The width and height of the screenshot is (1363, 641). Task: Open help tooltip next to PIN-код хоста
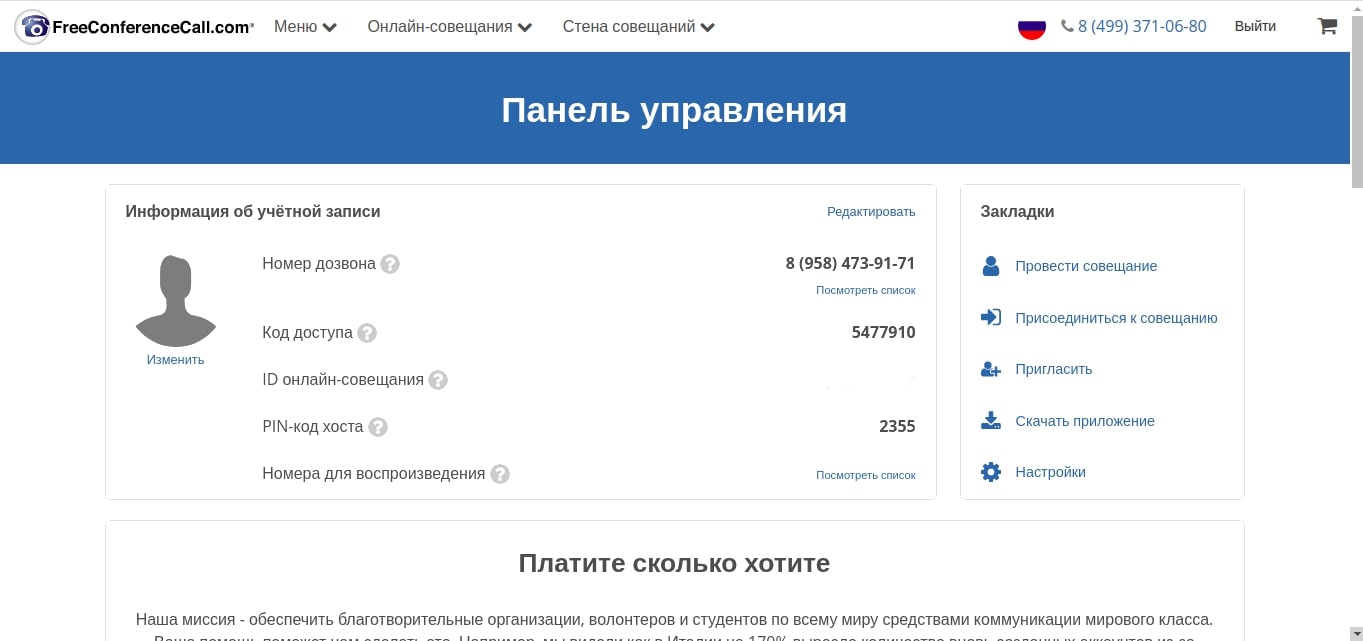pyautogui.click(x=378, y=427)
